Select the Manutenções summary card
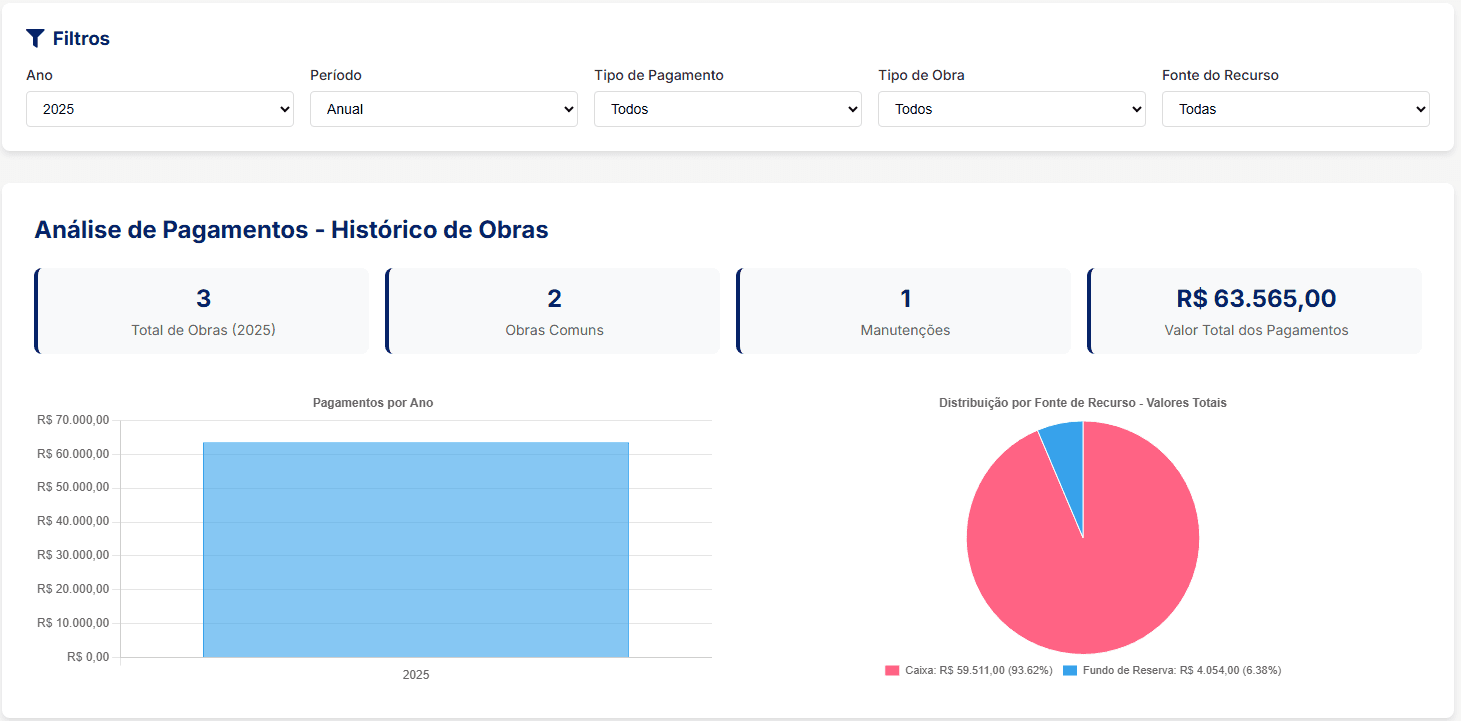Screen dimensions: 1461x721 tap(905, 311)
